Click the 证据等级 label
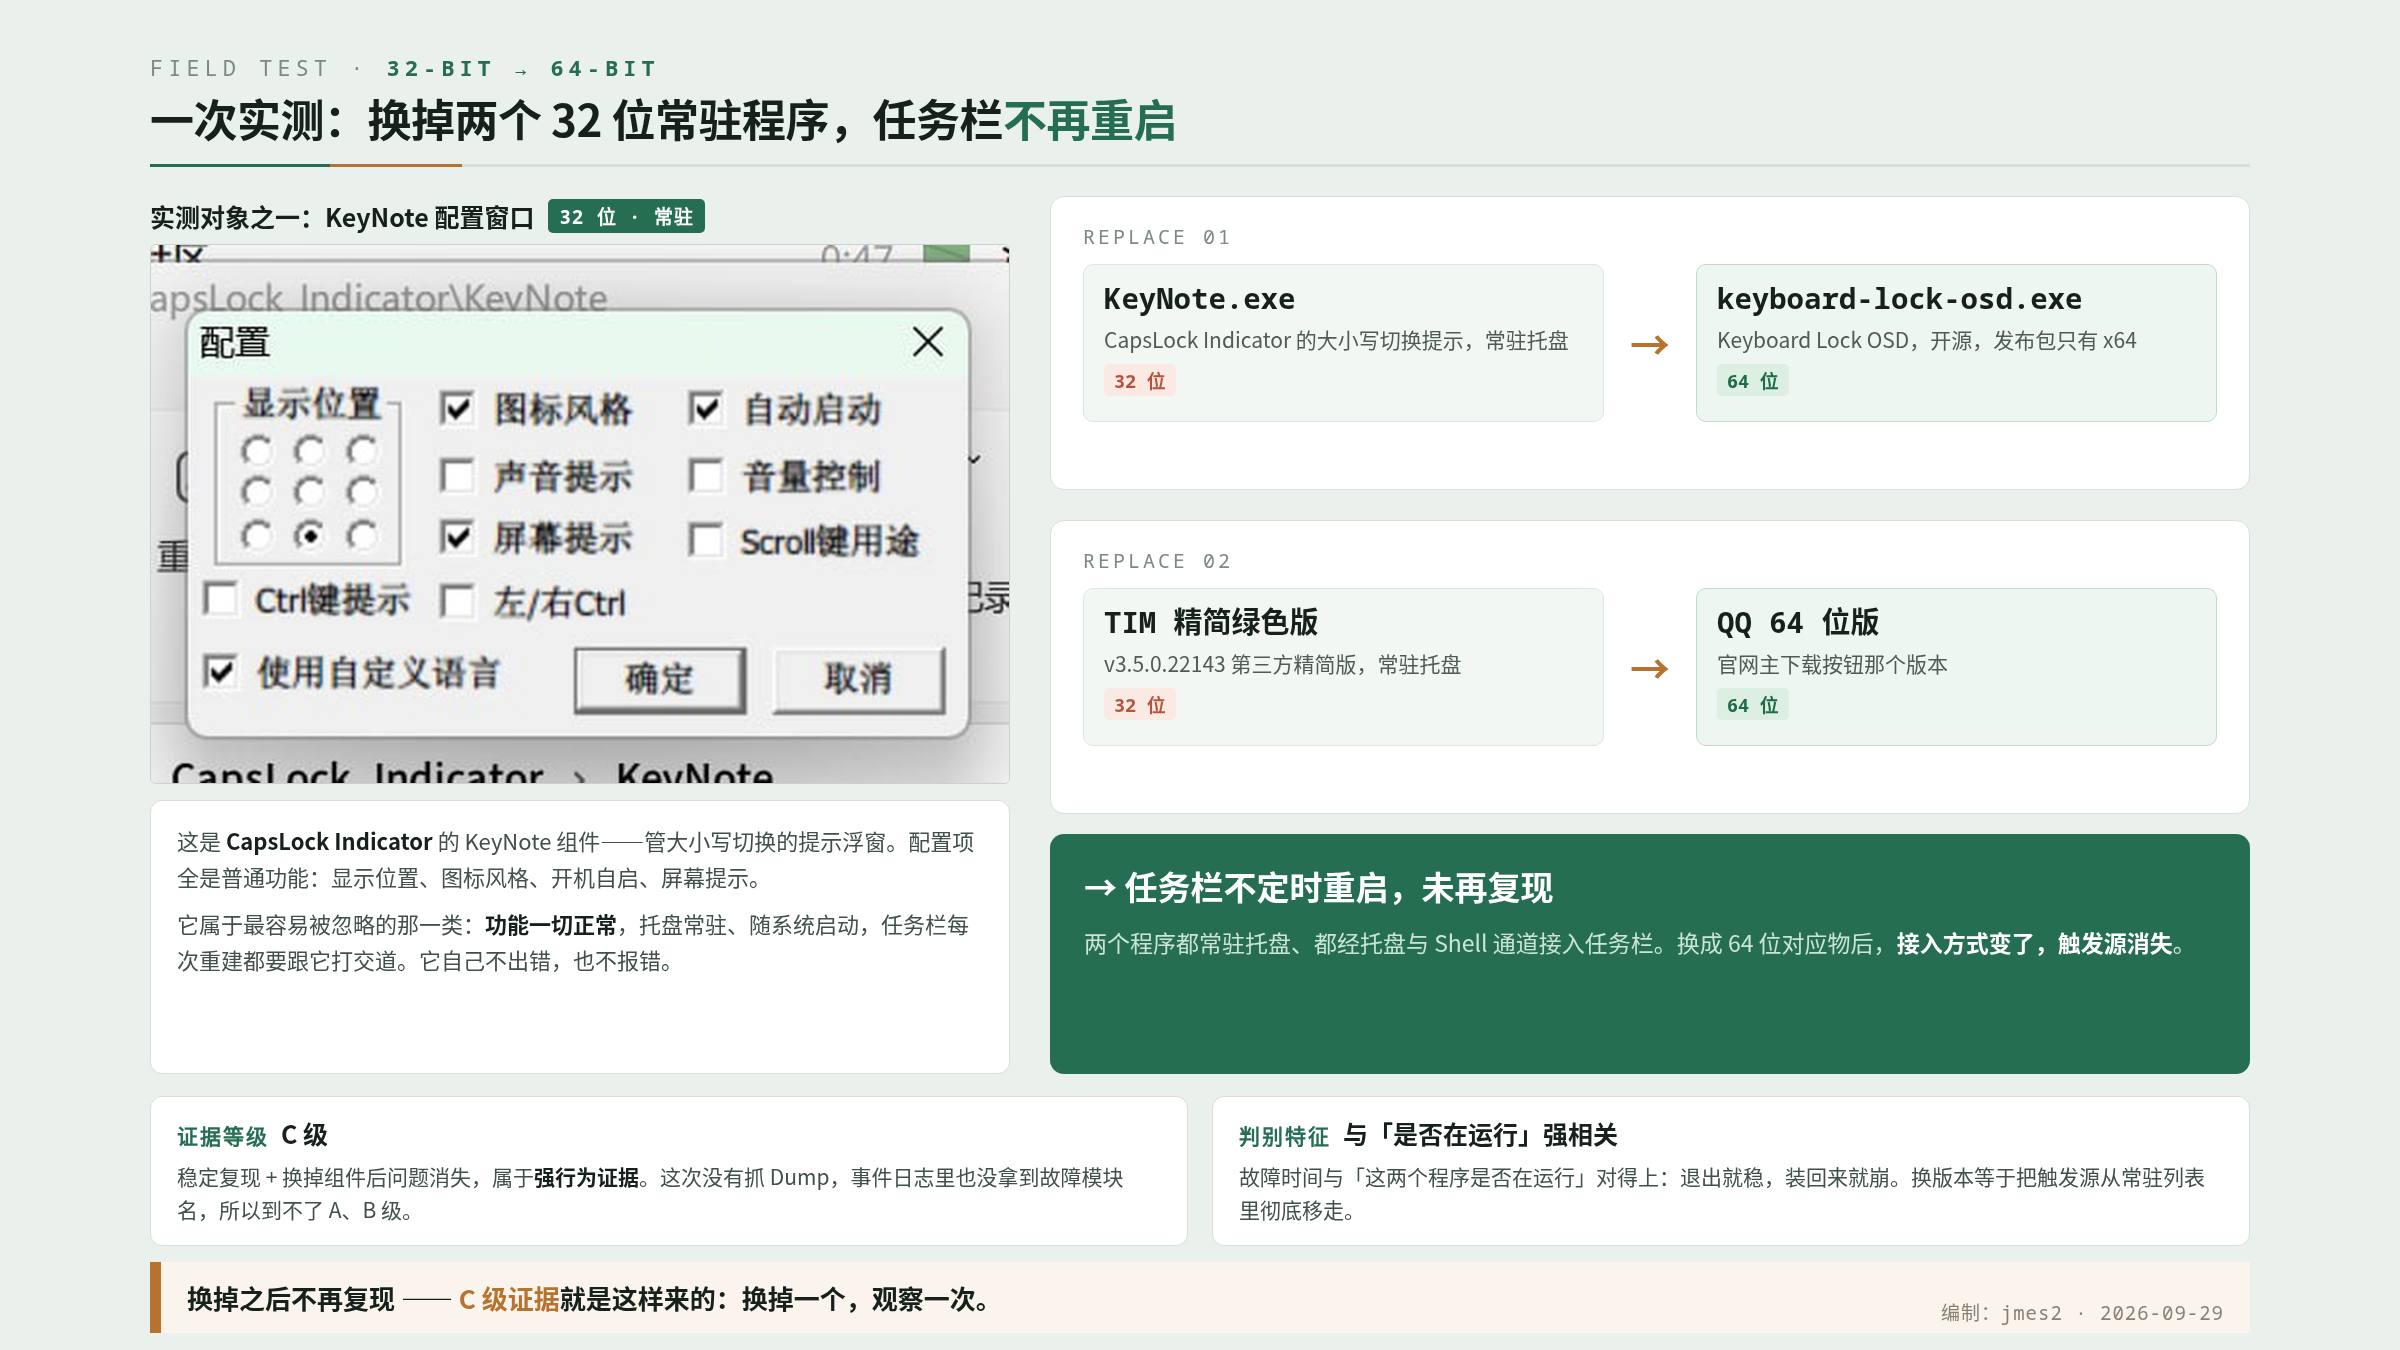The height and width of the screenshot is (1350, 2400). pyautogui.click(x=222, y=1137)
